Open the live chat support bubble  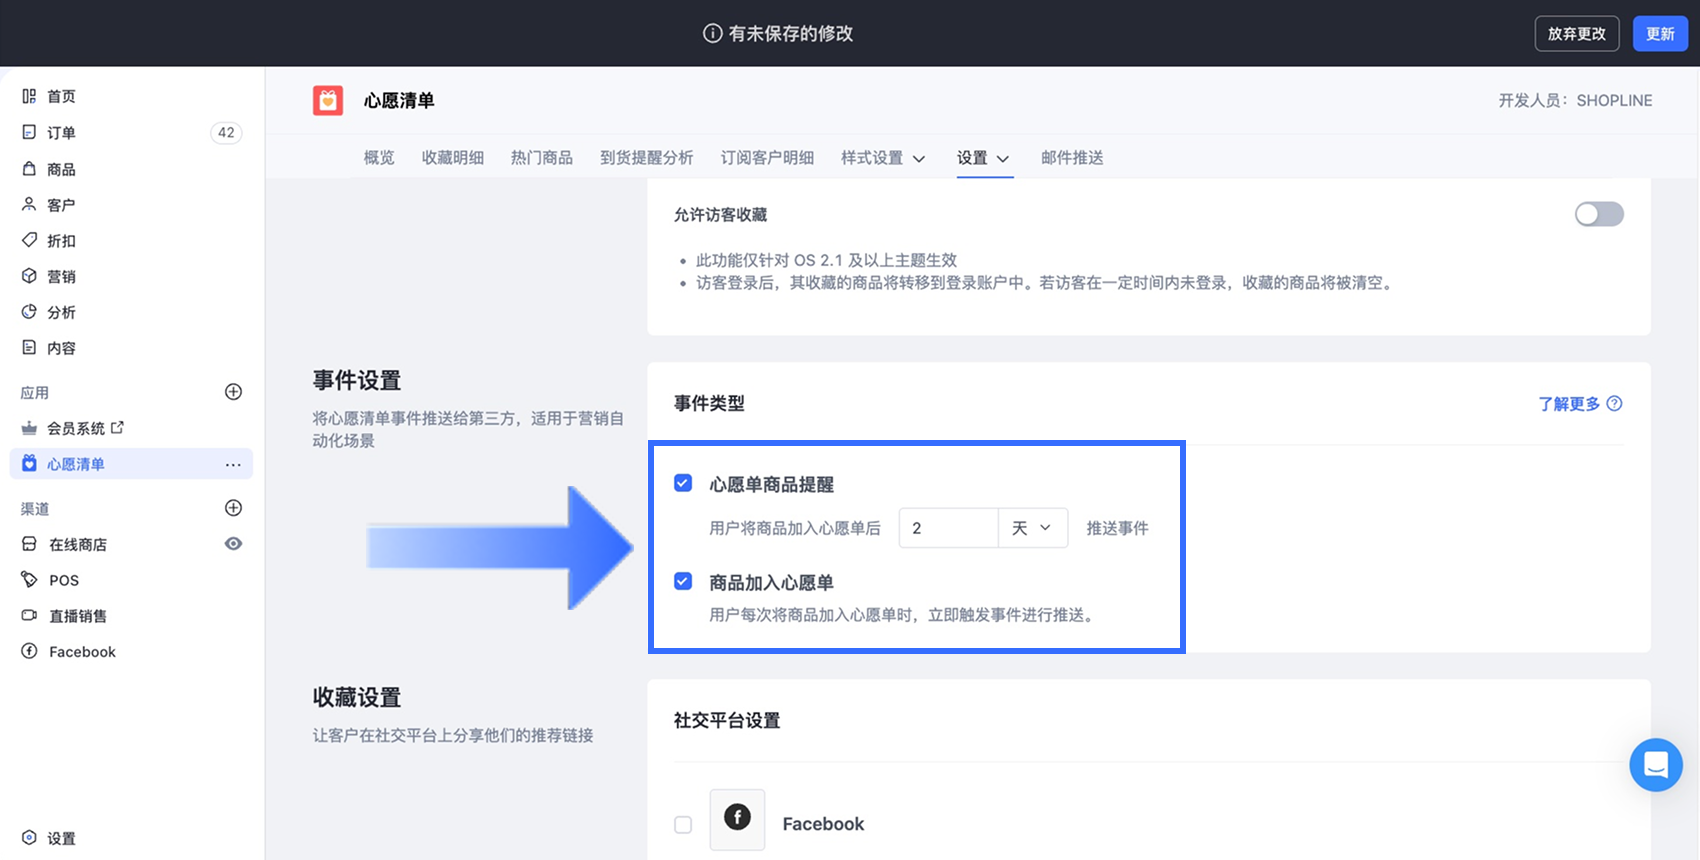point(1656,765)
